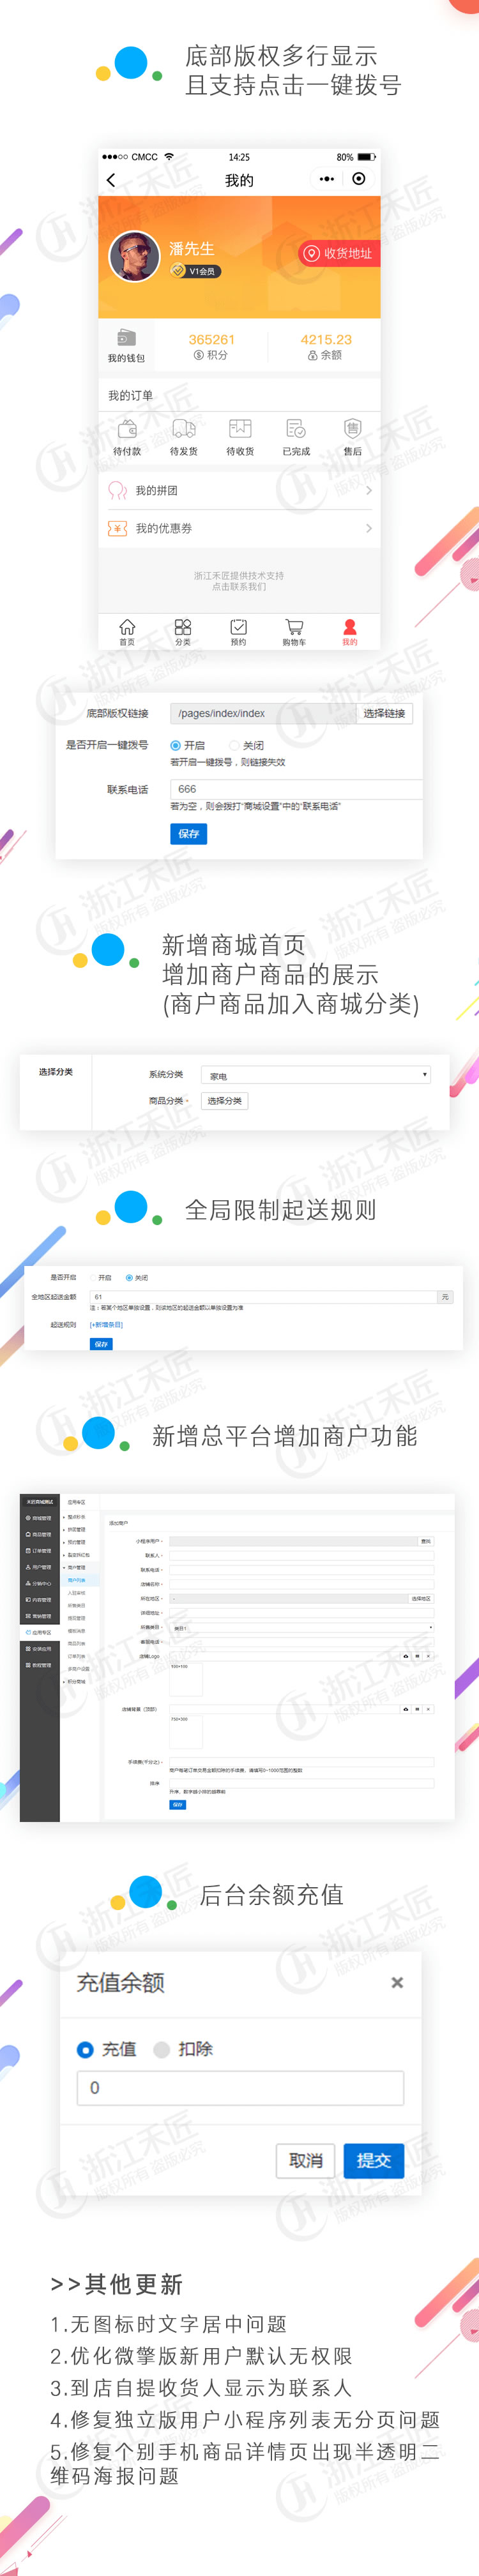Select the 扣除 radio option
This screenshot has width=479, height=2576.
point(162,2049)
